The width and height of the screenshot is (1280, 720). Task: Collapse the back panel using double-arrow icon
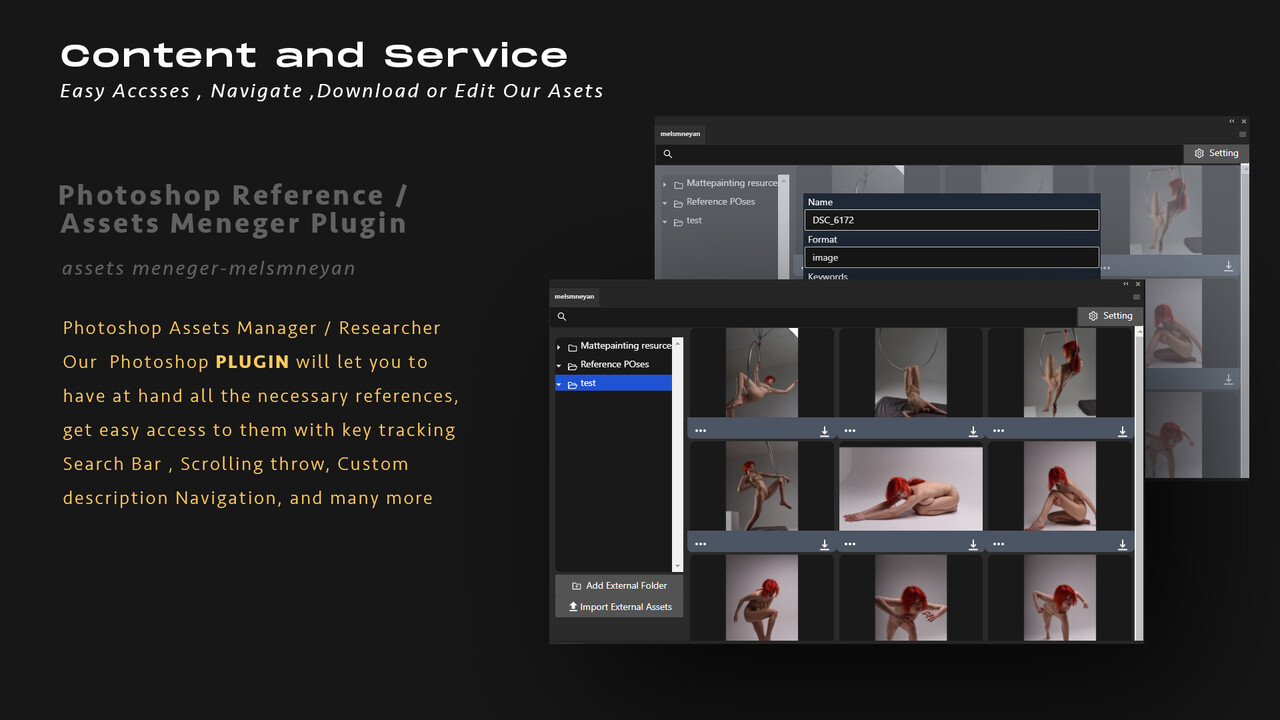[1232, 121]
